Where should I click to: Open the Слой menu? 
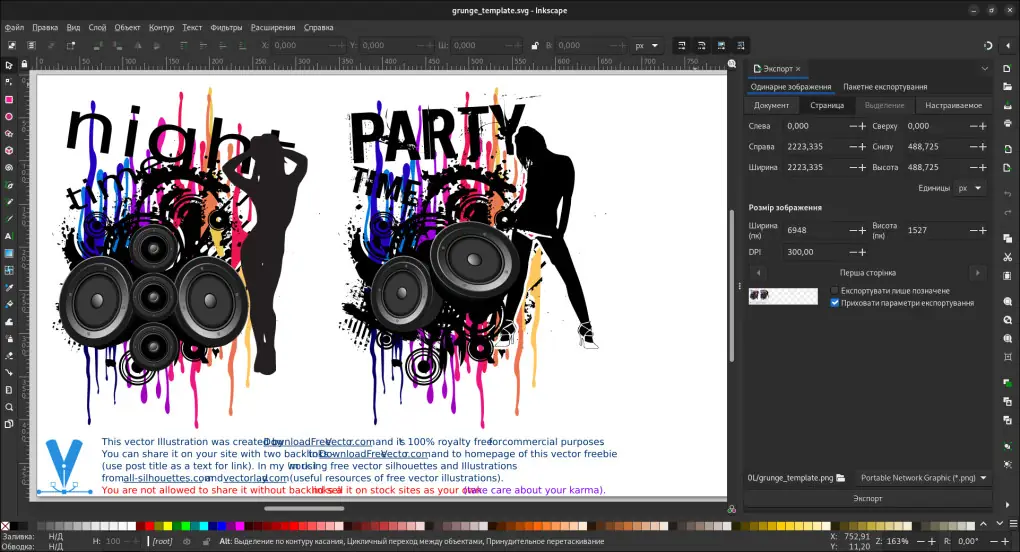pyautogui.click(x=97, y=27)
